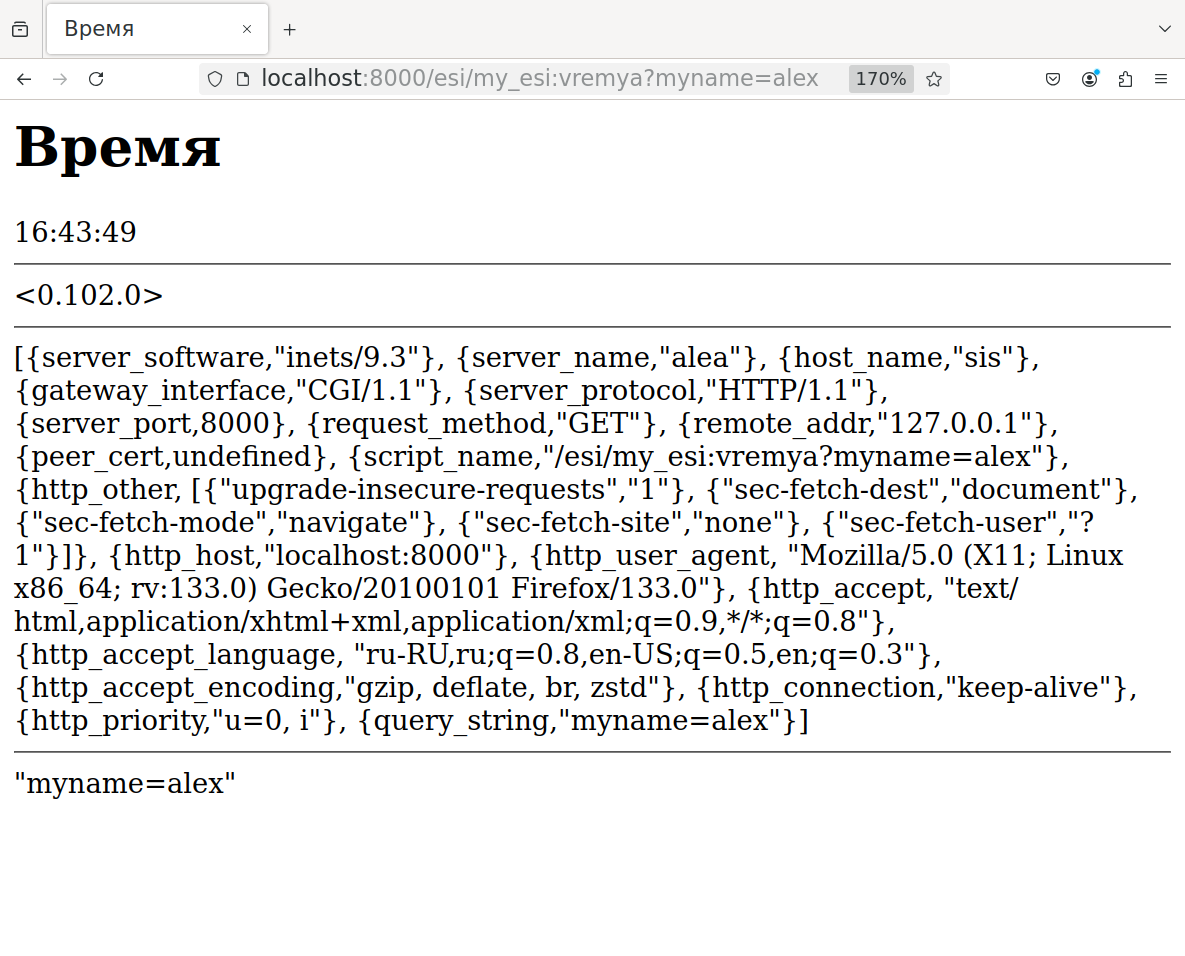
Task: Expand the list all tabs chevron
Action: click(x=1164, y=29)
